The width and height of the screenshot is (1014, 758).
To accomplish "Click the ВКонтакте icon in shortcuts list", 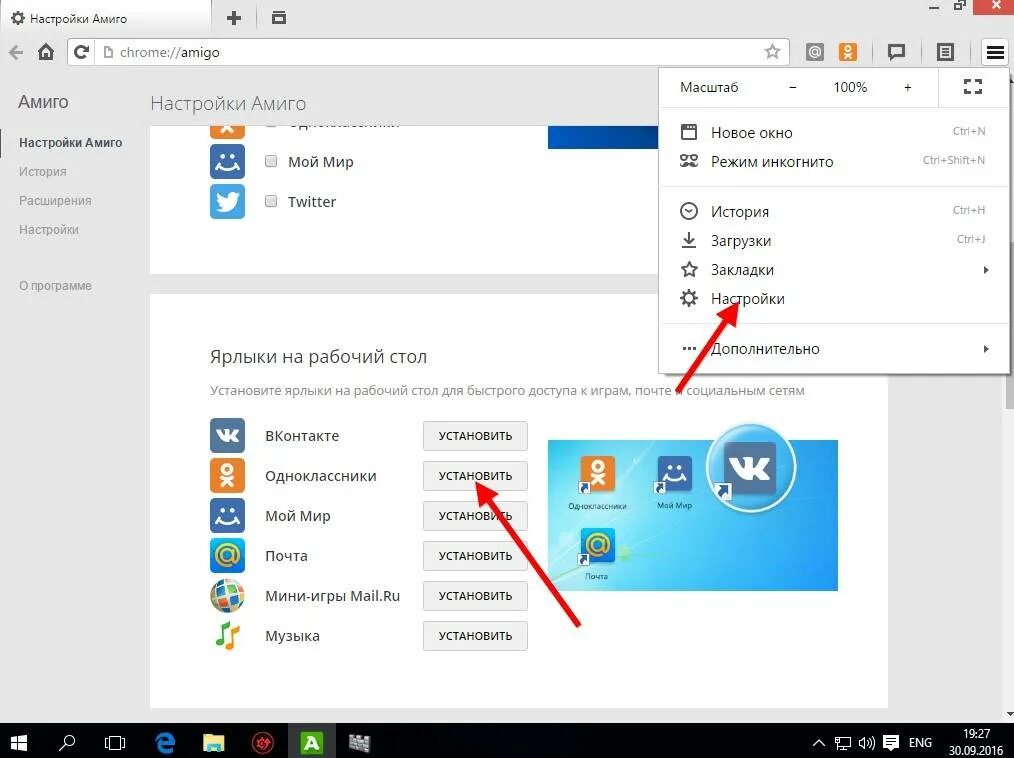I will [x=227, y=435].
